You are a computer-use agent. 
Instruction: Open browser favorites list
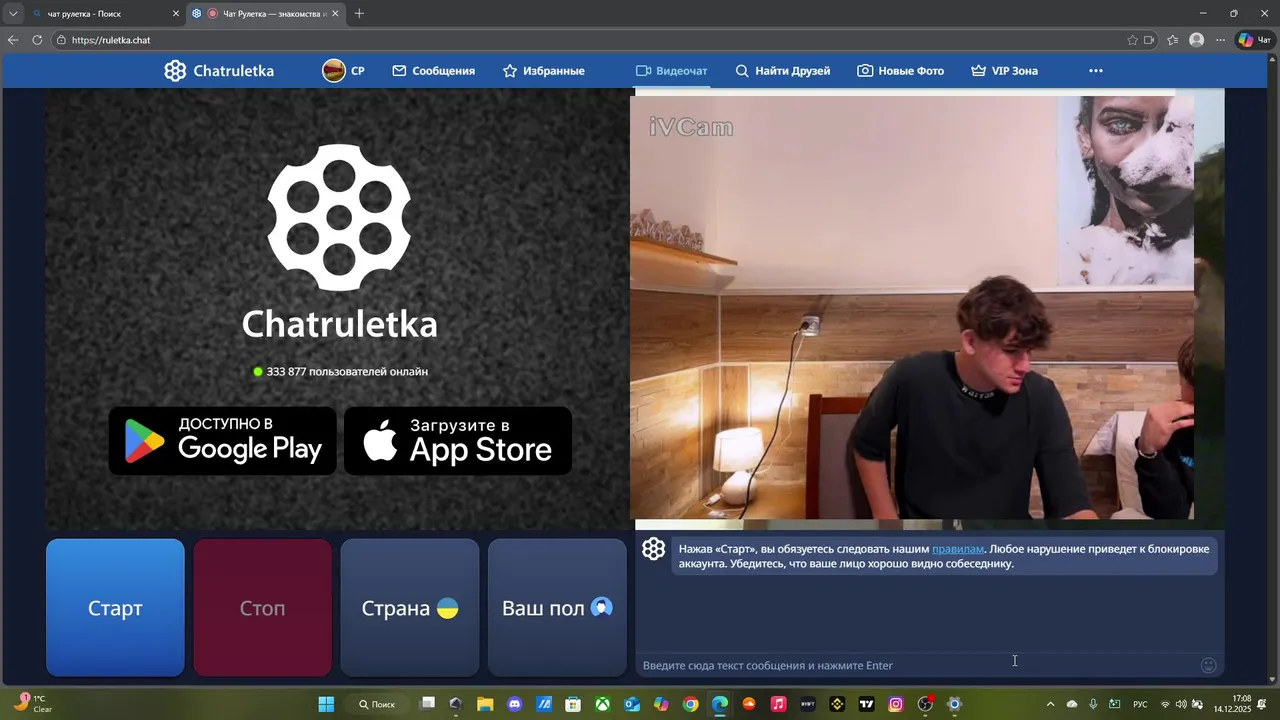pyautogui.click(x=1173, y=40)
